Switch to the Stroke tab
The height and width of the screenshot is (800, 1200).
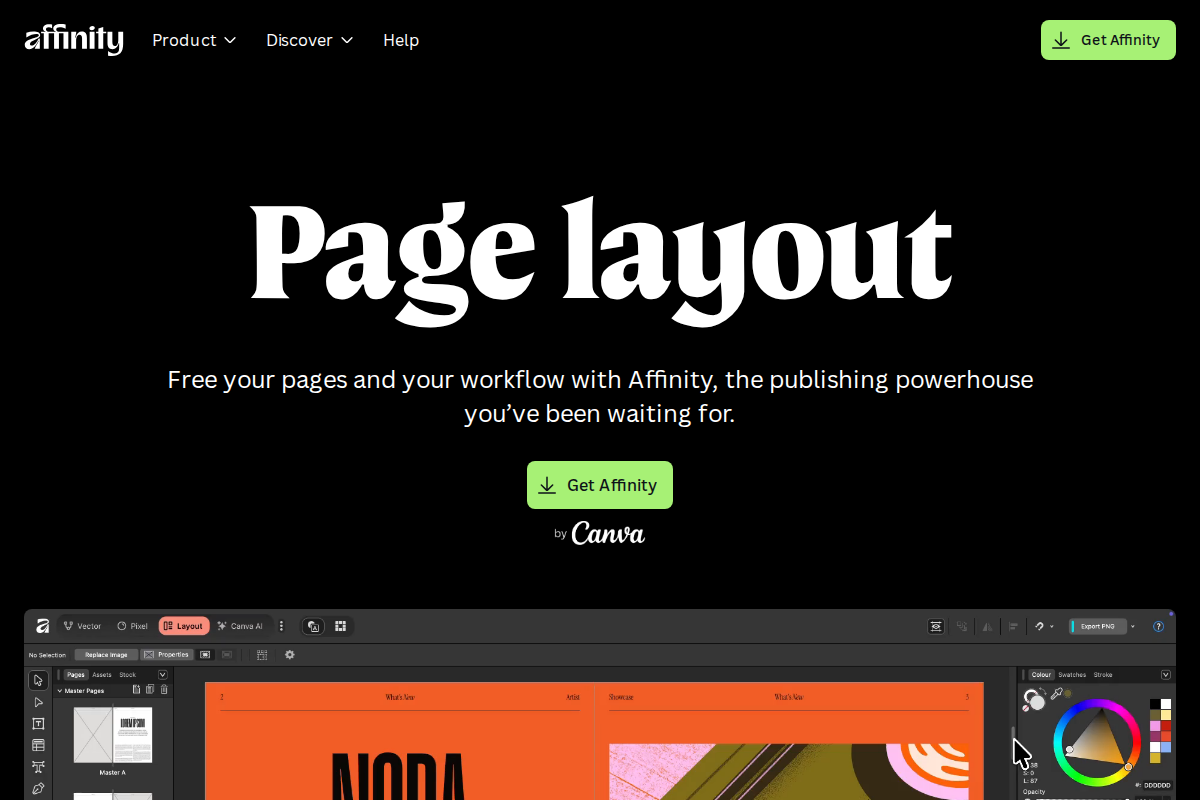tap(1103, 675)
